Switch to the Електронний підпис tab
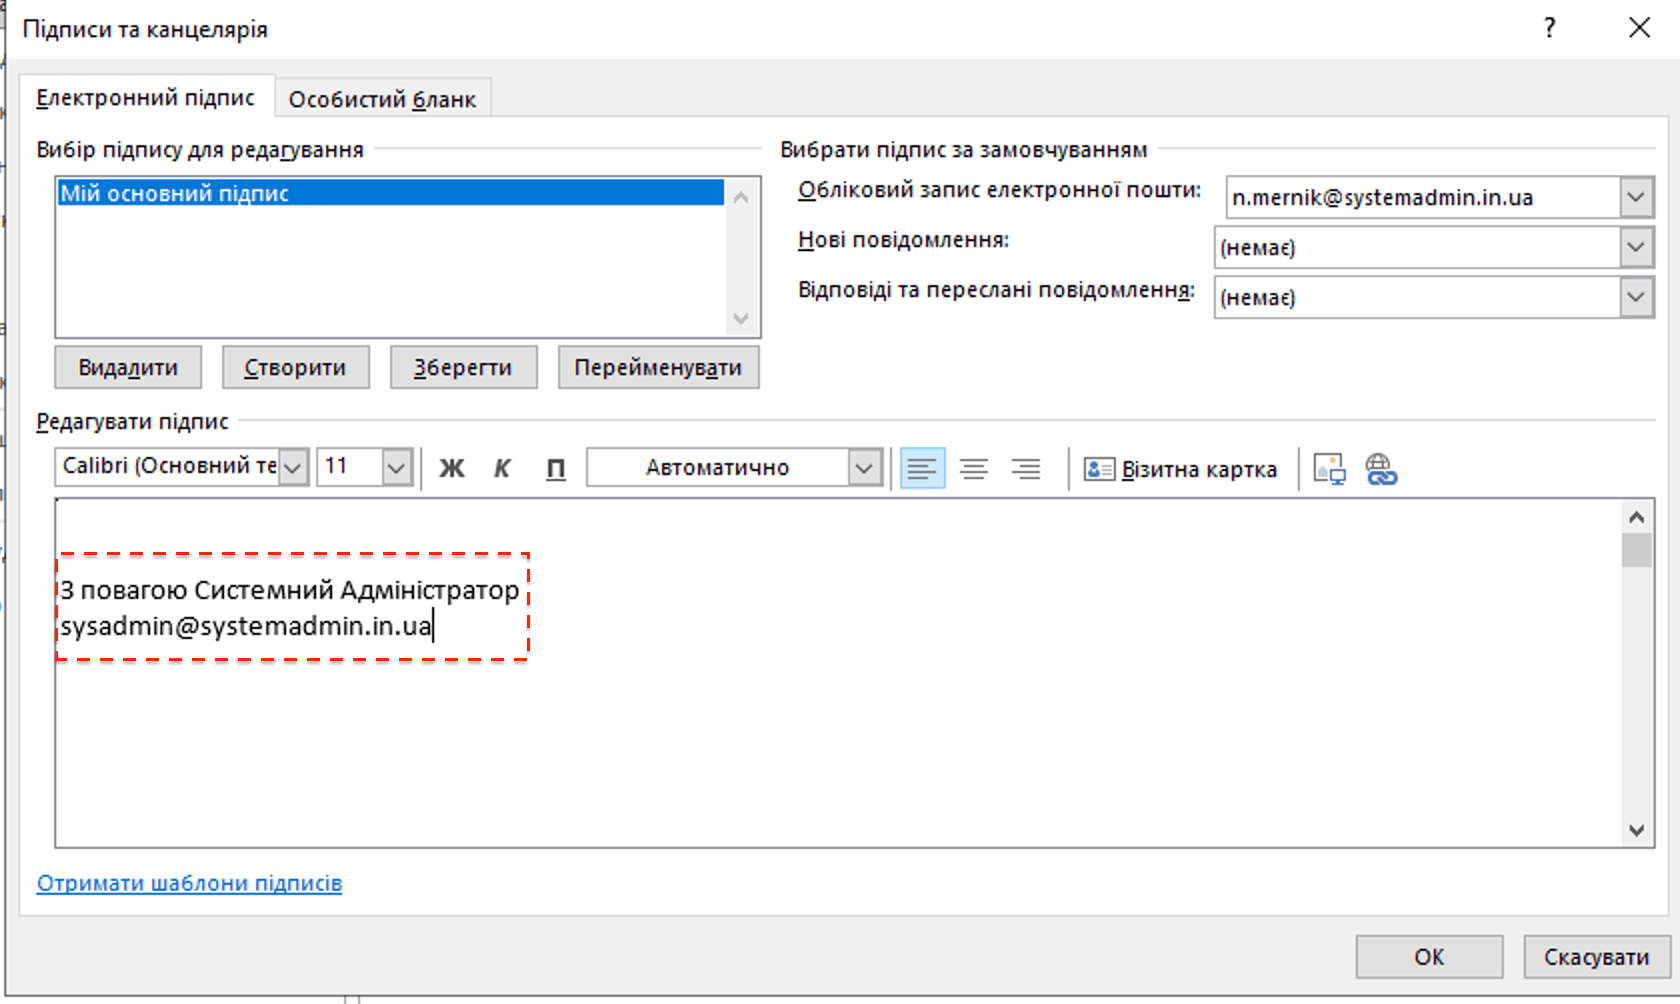The width and height of the screenshot is (1680, 1004). coord(146,98)
